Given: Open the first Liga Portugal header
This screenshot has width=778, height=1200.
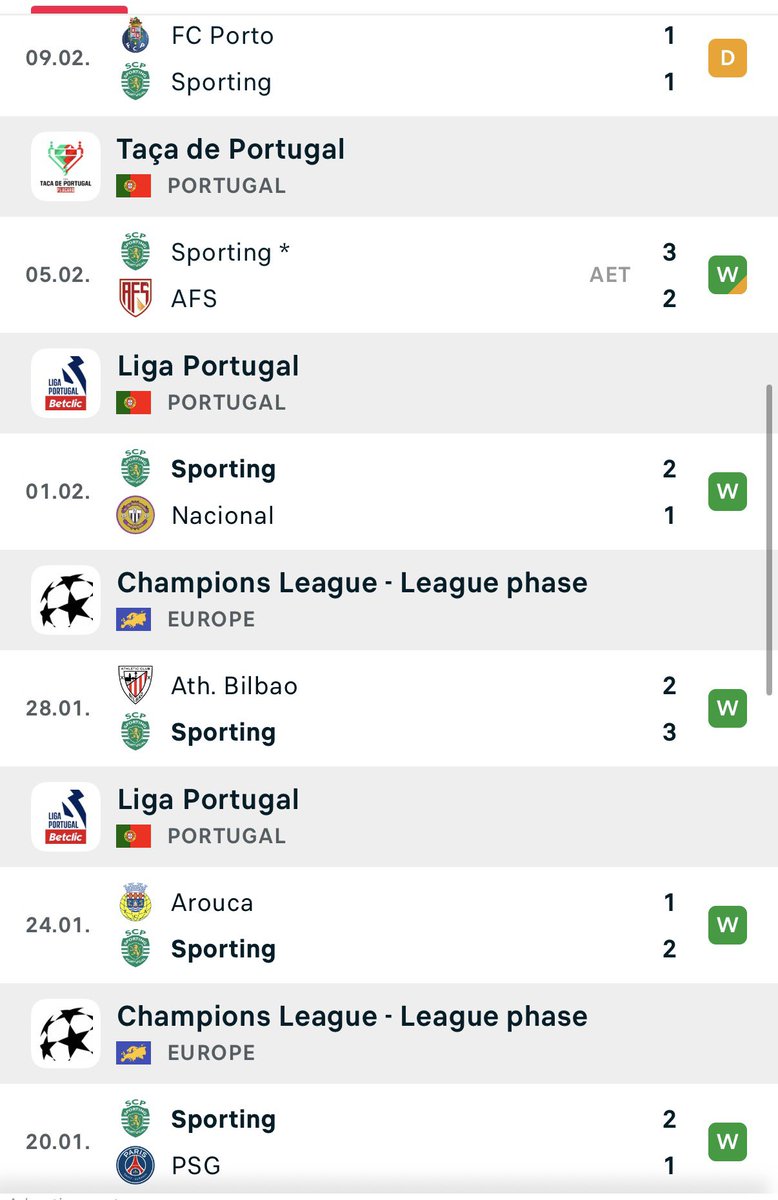Looking at the screenshot, I should (x=208, y=366).
